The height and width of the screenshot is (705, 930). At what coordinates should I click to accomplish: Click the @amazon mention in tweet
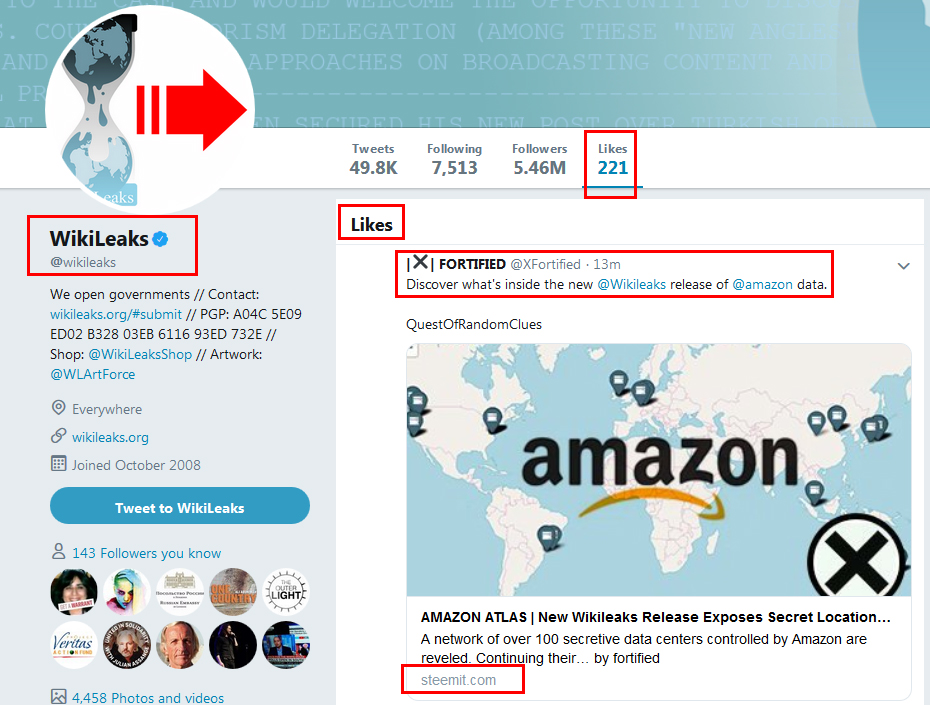pyautogui.click(x=762, y=285)
